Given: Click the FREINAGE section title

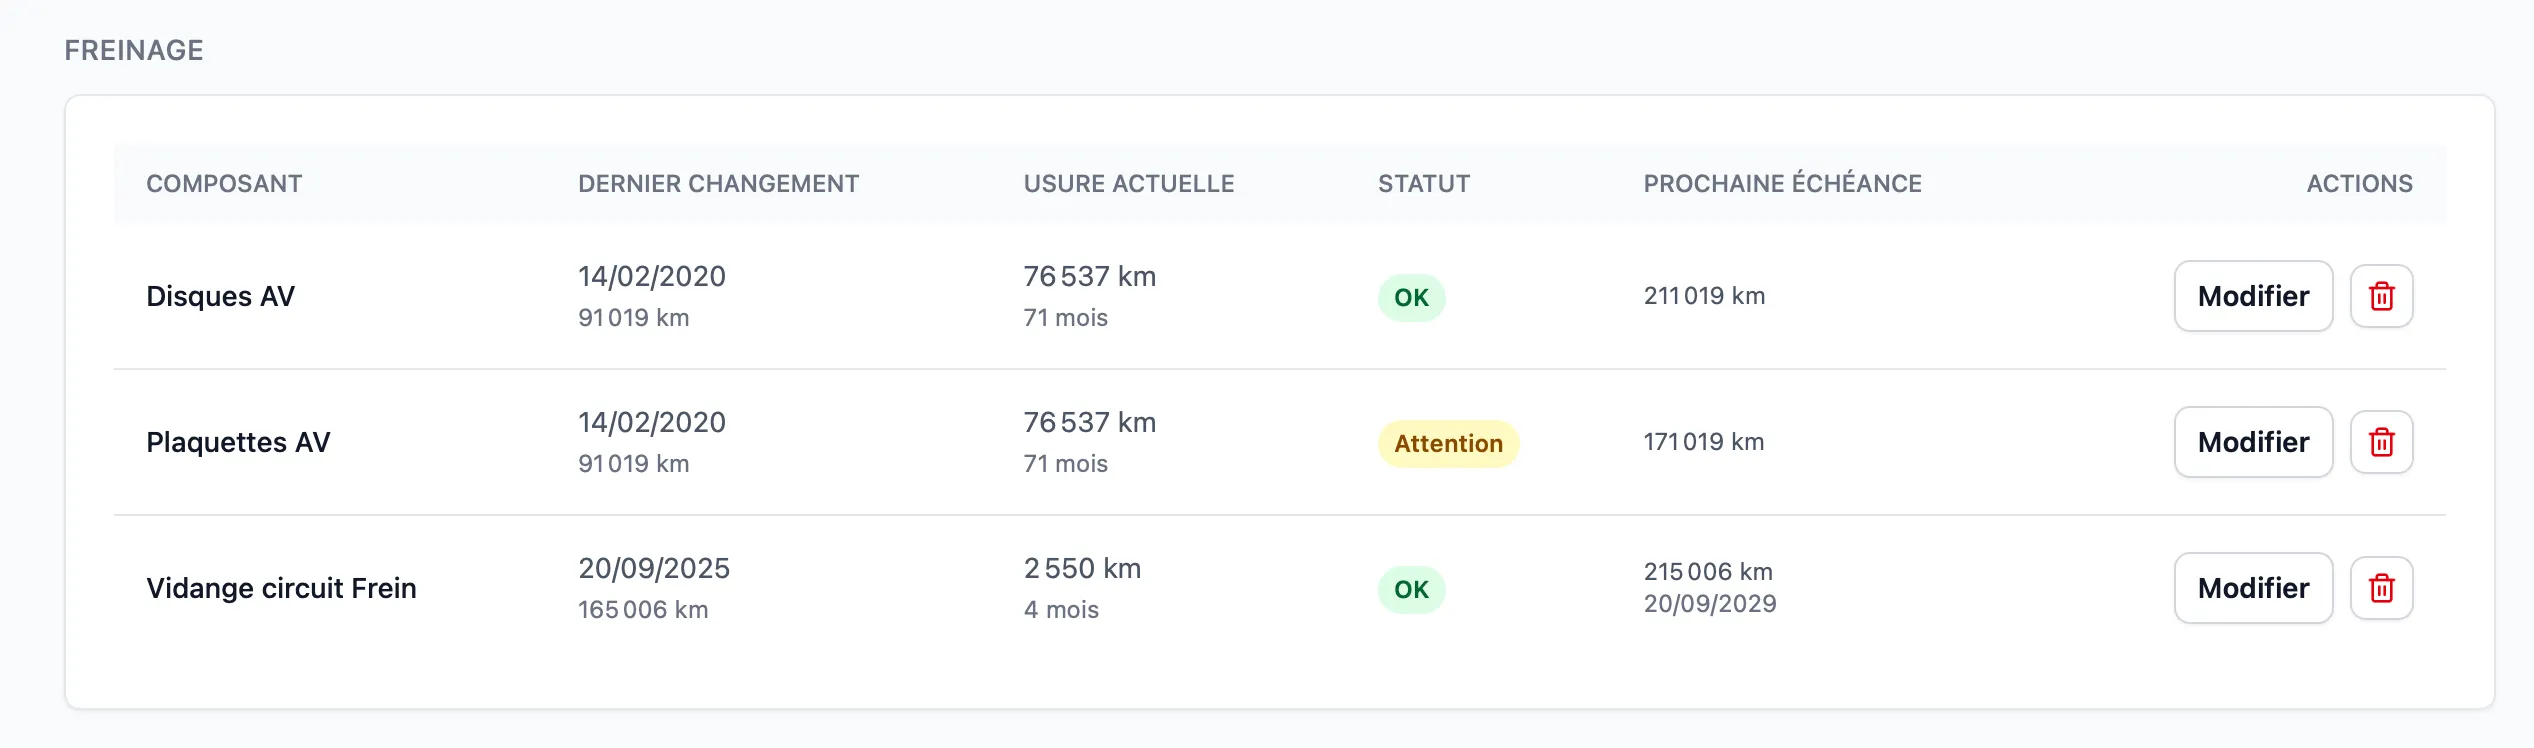Looking at the screenshot, I should tap(134, 48).
